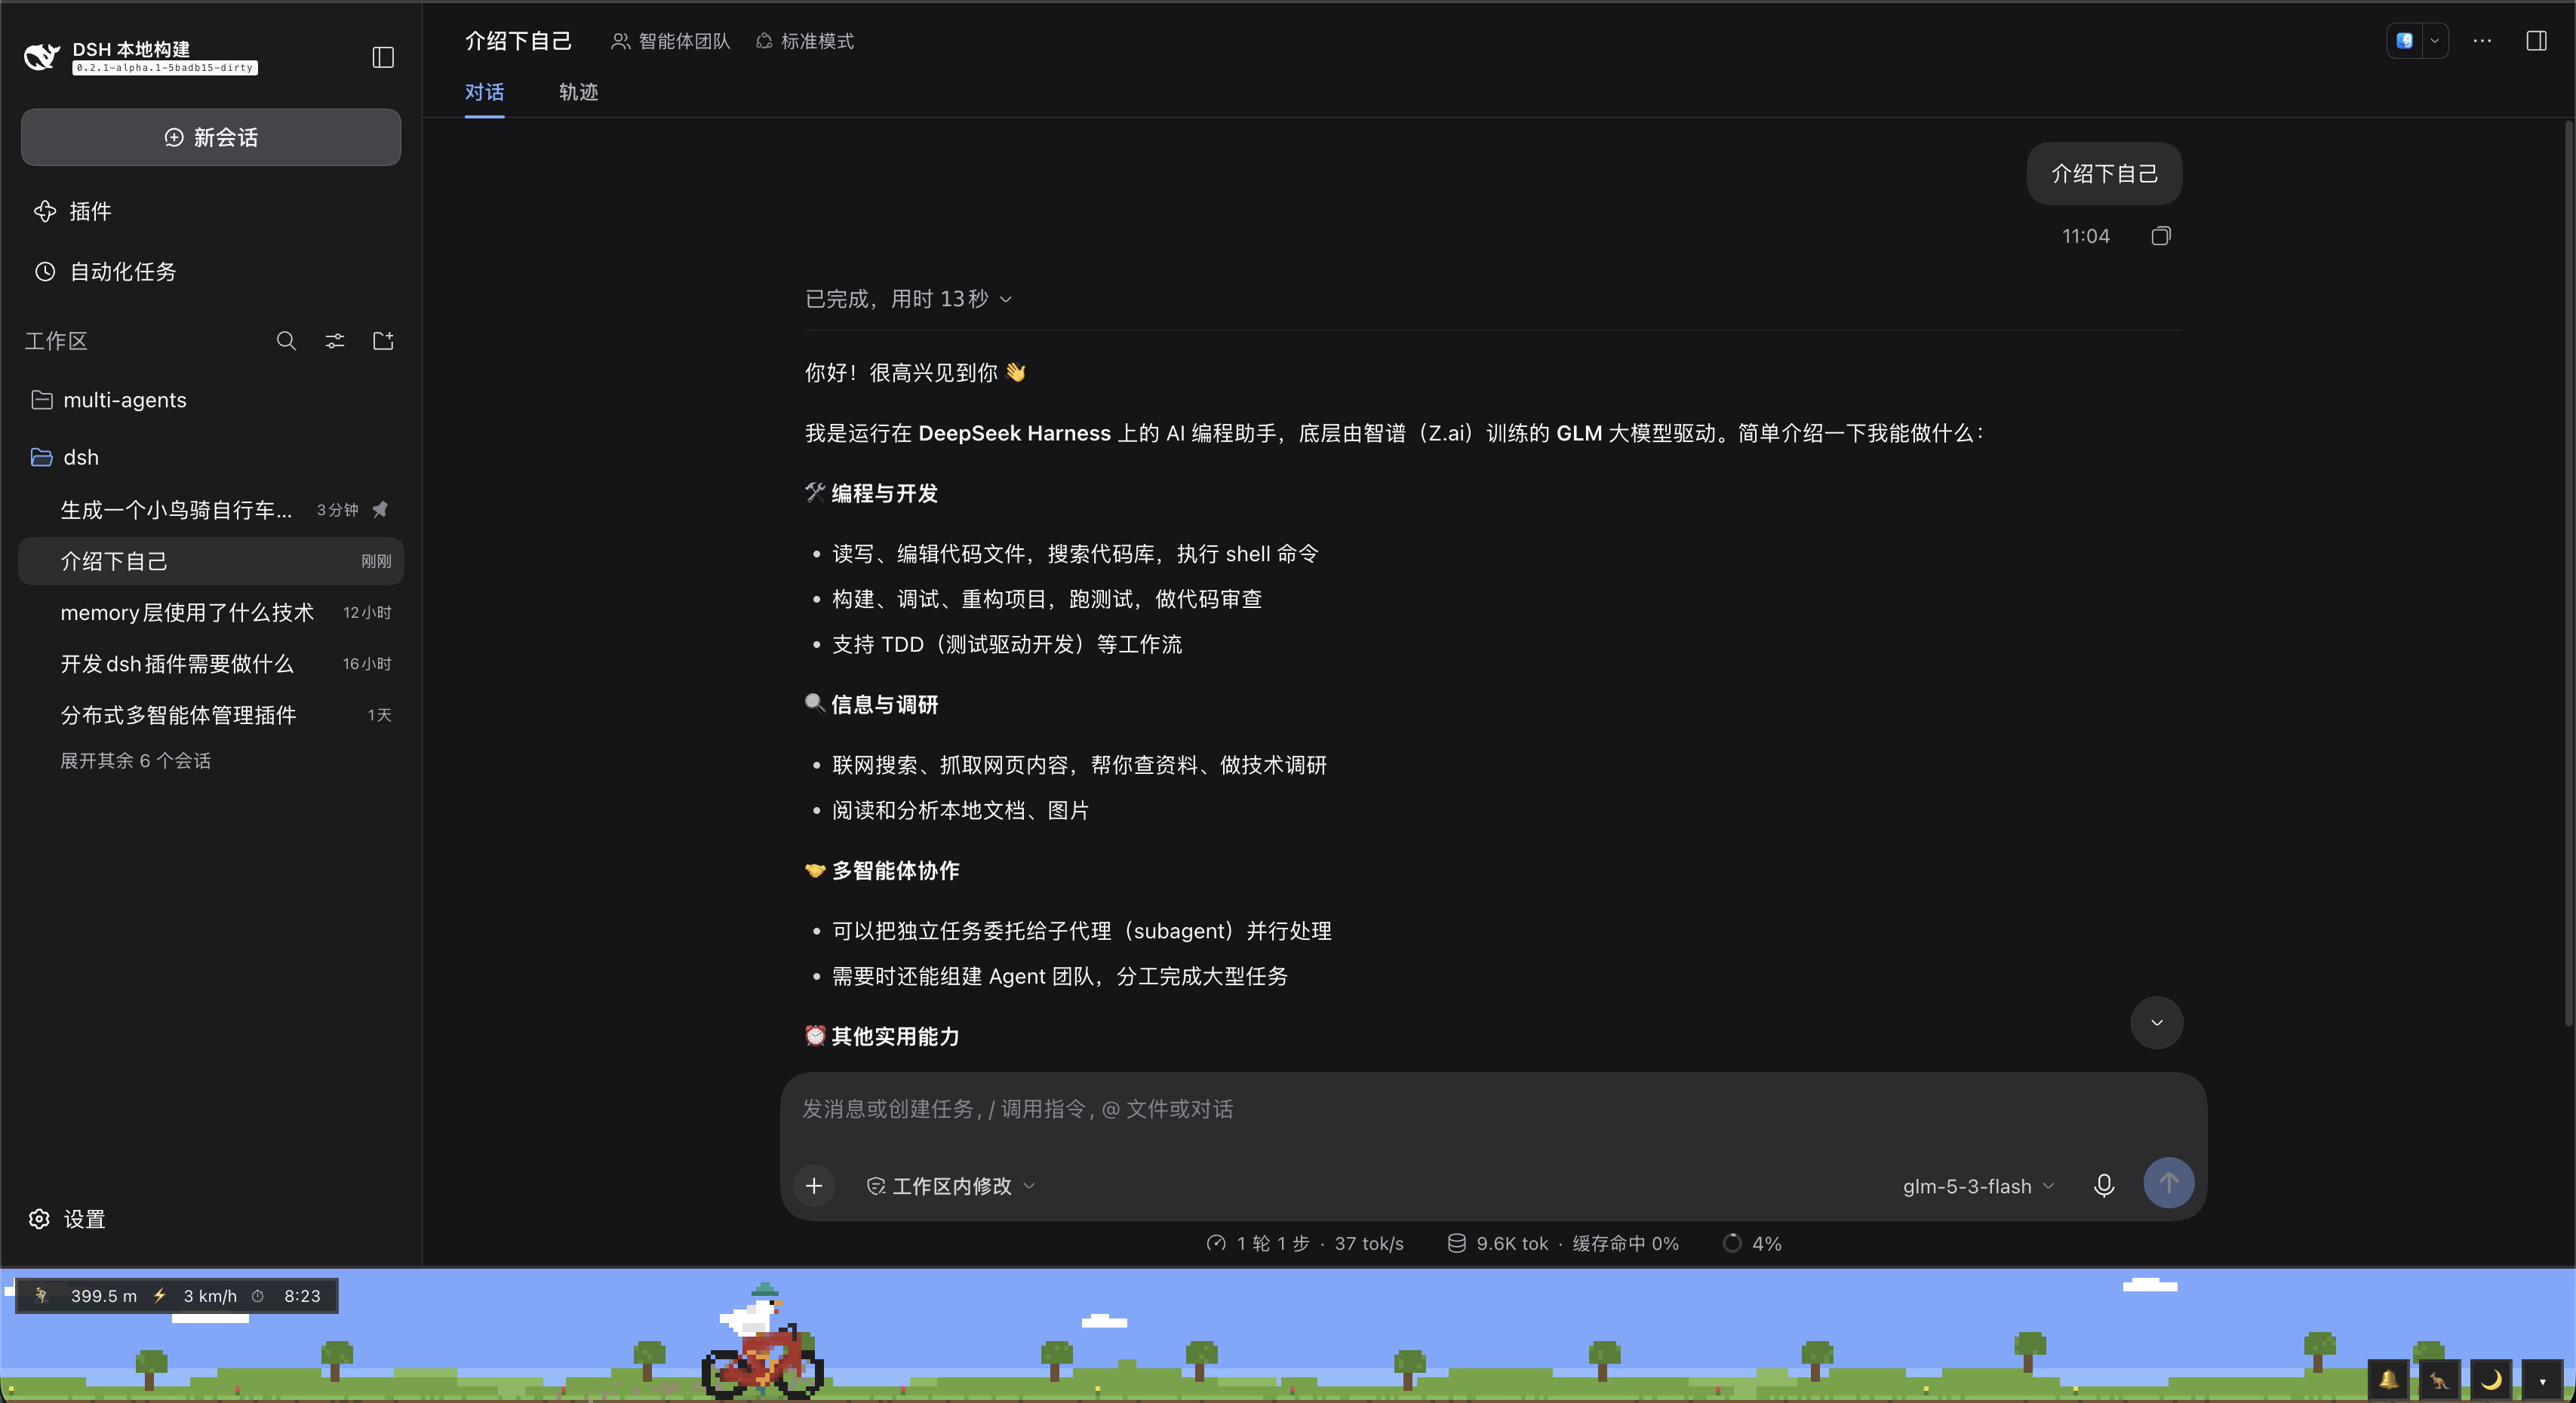Open the glm-5-3-flash model dropdown
This screenshot has width=2576, height=1403.
(x=1978, y=1186)
